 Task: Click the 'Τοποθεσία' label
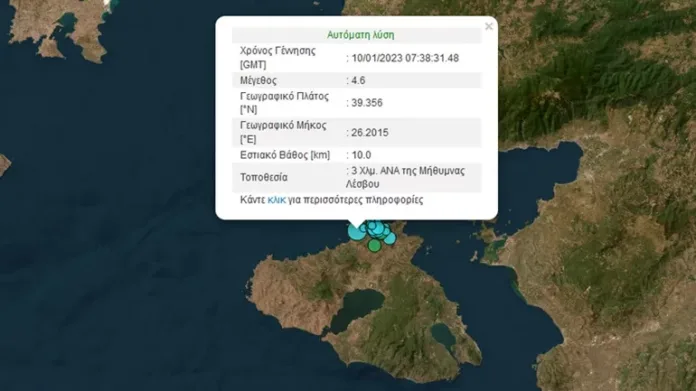[x=264, y=178]
